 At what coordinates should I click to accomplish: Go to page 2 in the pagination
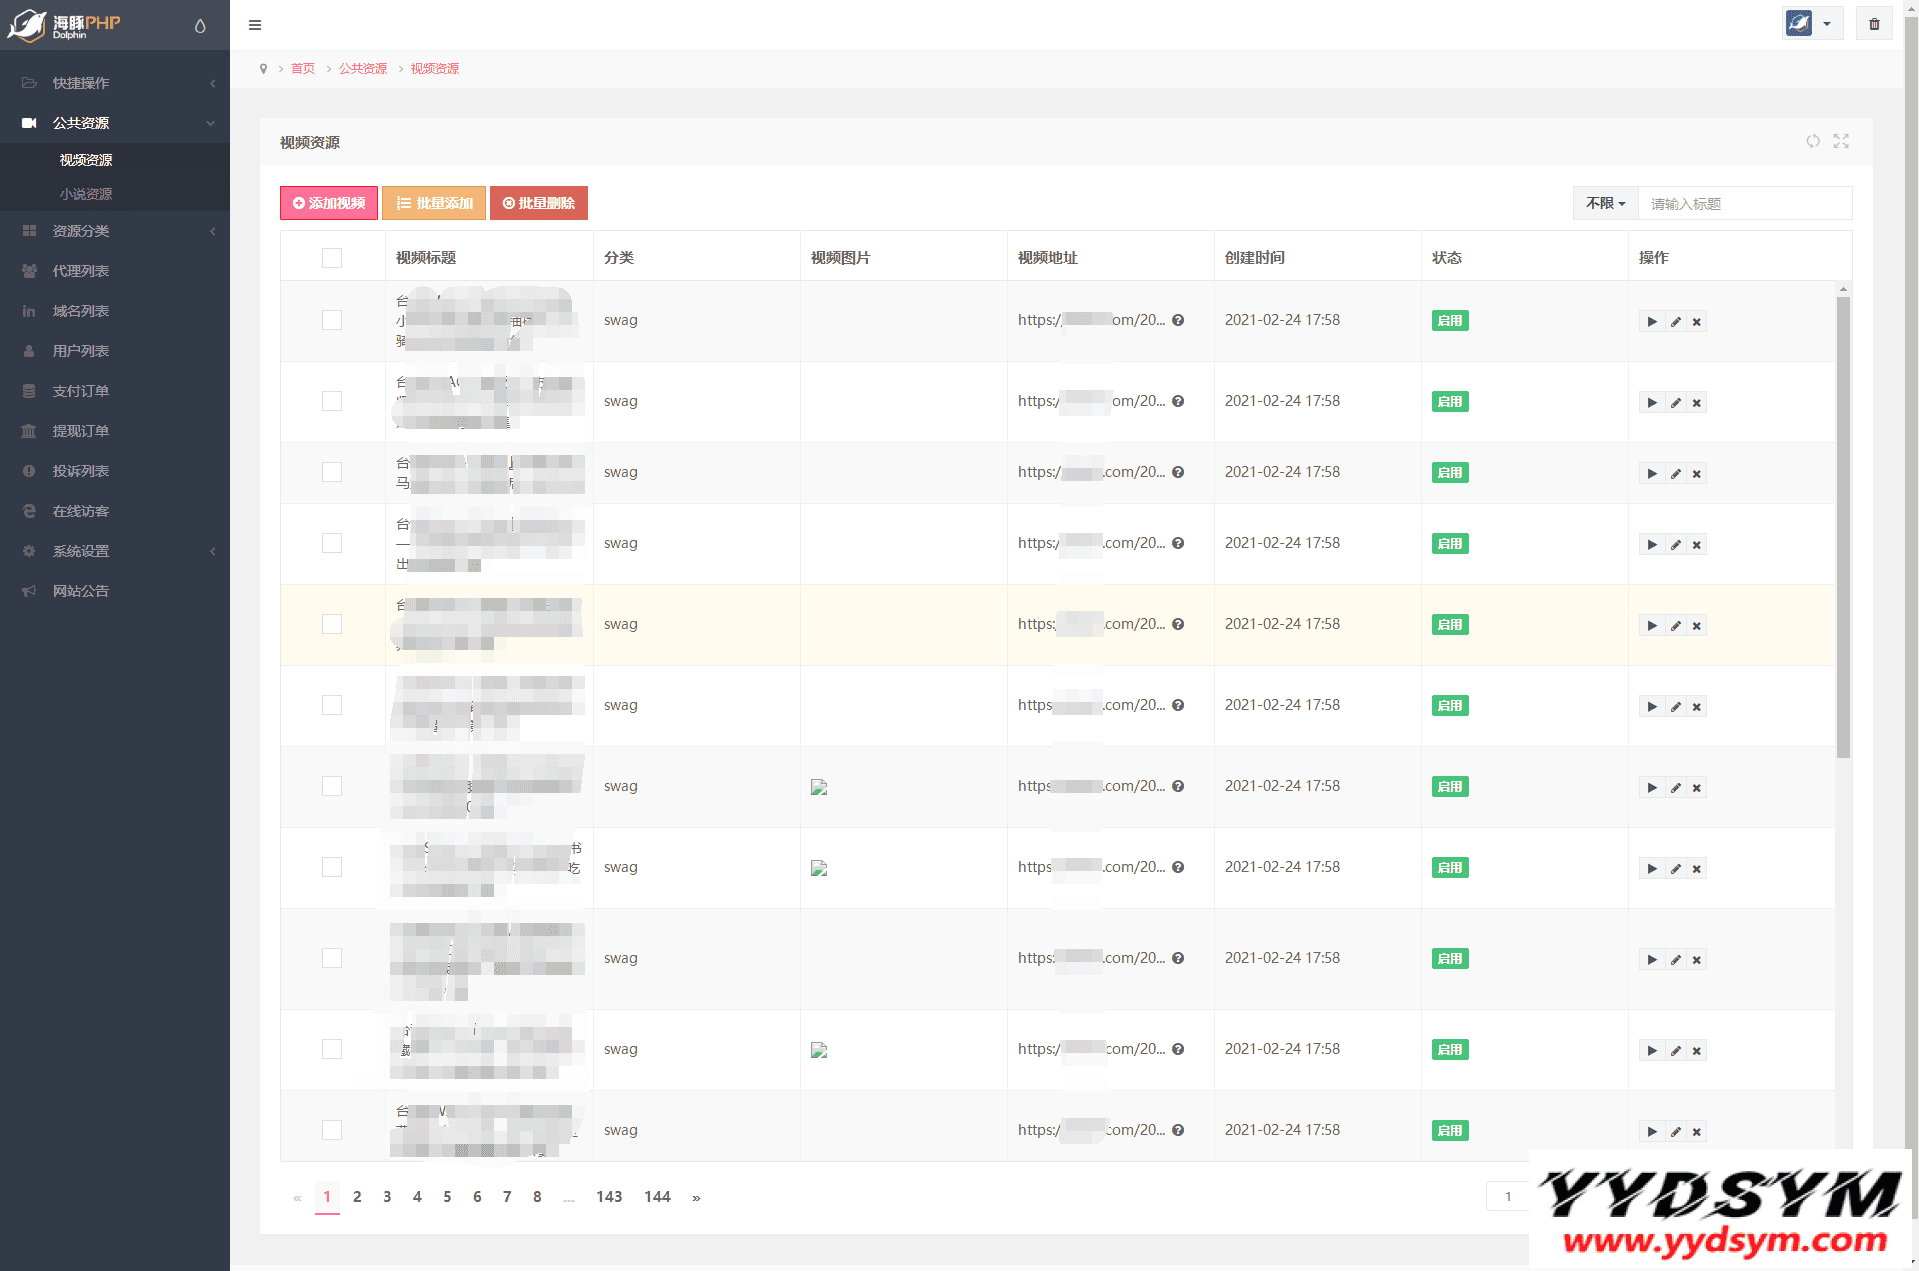[357, 1197]
